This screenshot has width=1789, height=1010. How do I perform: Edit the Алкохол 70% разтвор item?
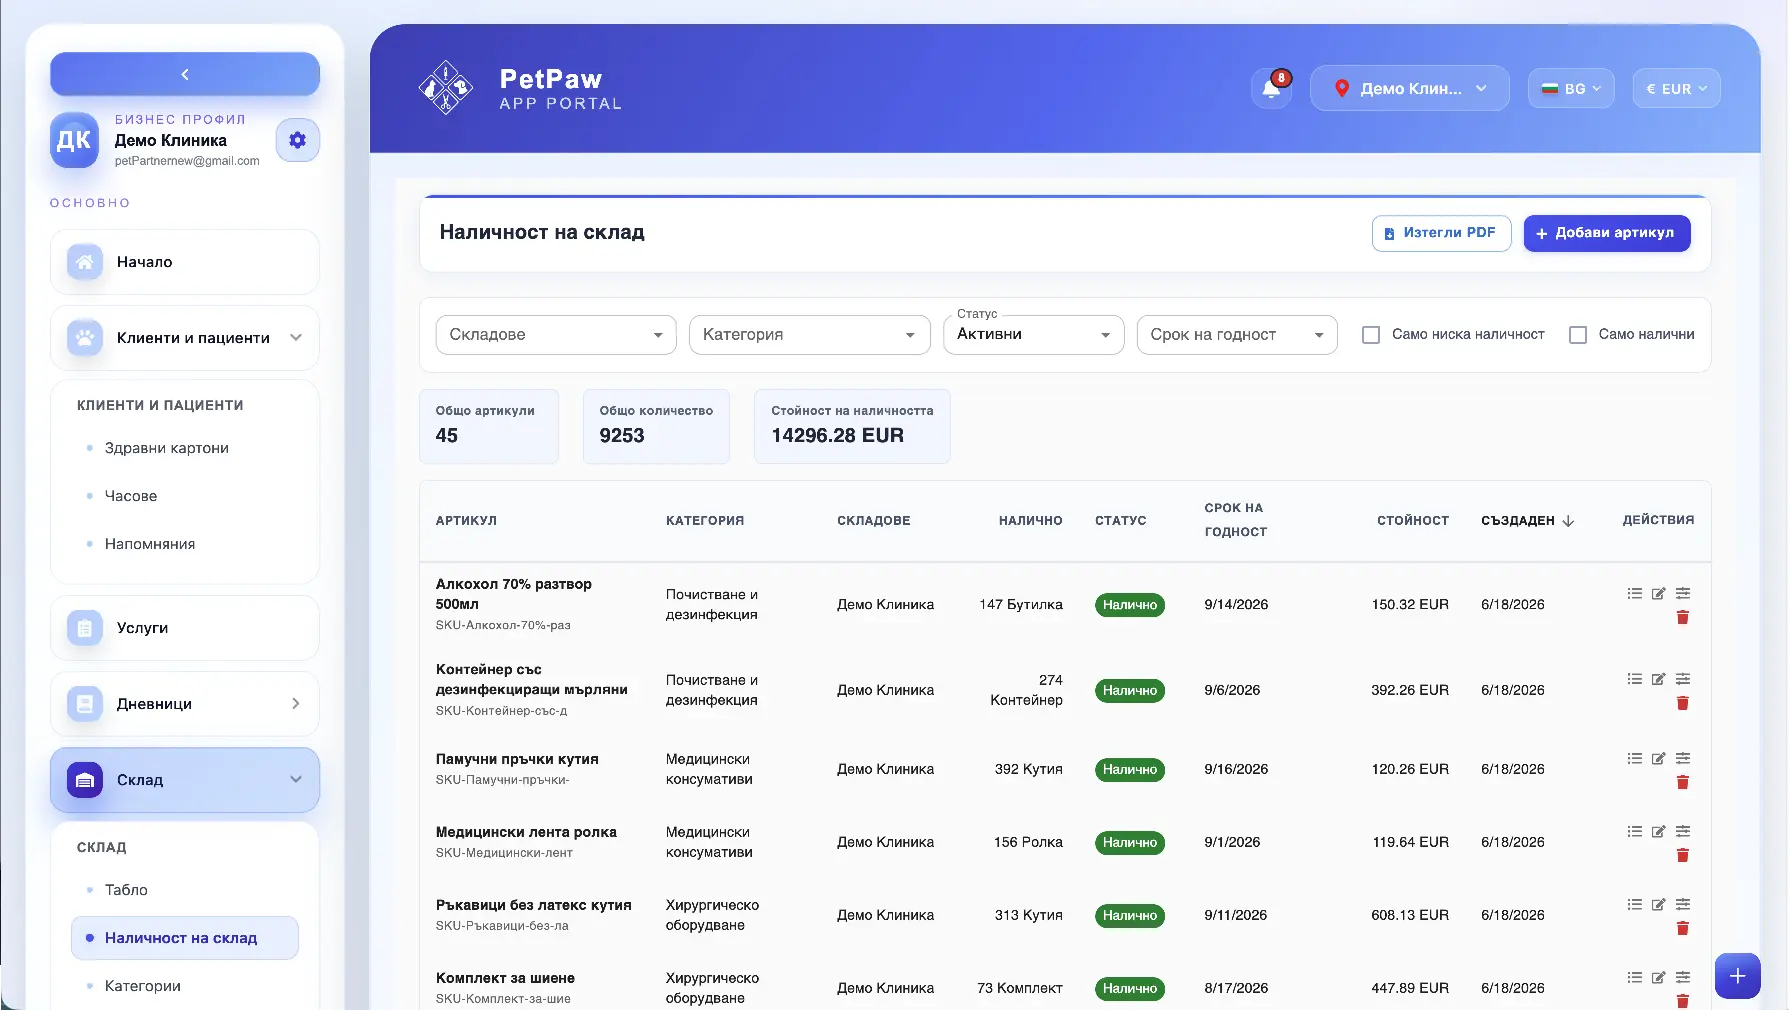click(x=1659, y=593)
